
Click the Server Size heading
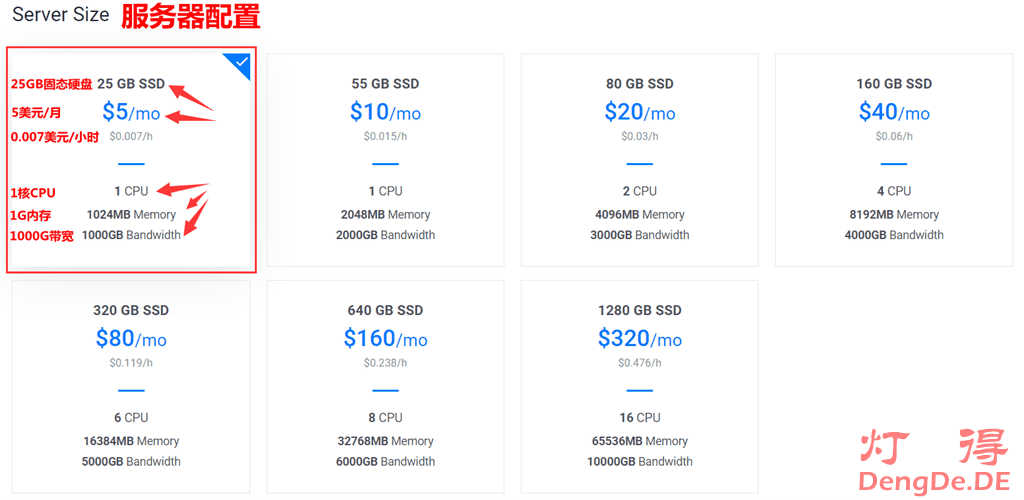[x=59, y=16]
